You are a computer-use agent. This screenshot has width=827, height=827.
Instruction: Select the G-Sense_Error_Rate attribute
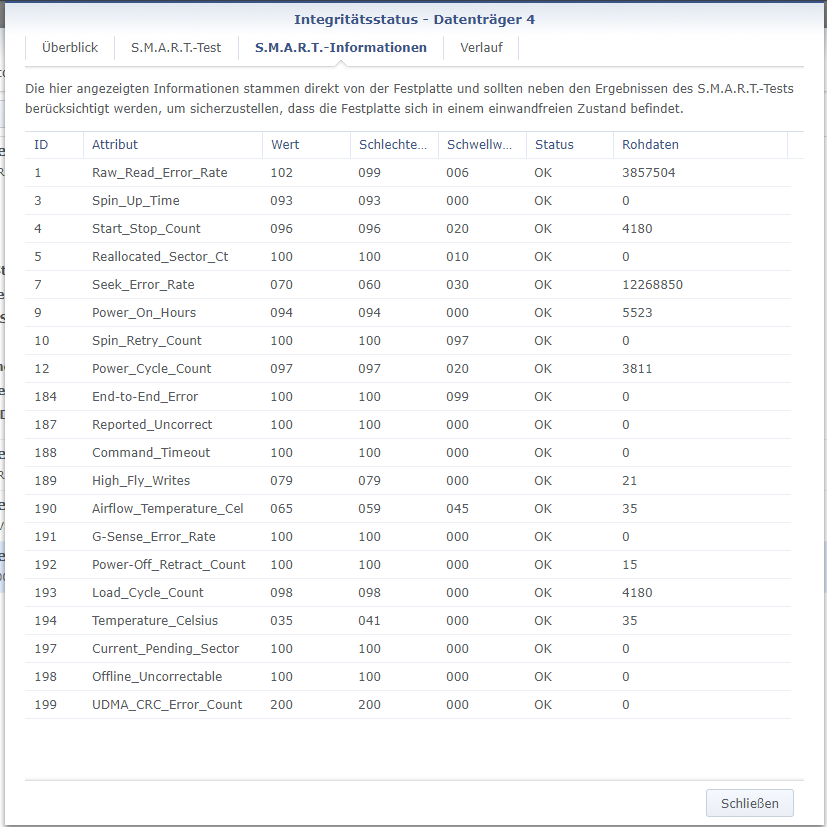[x=153, y=536]
